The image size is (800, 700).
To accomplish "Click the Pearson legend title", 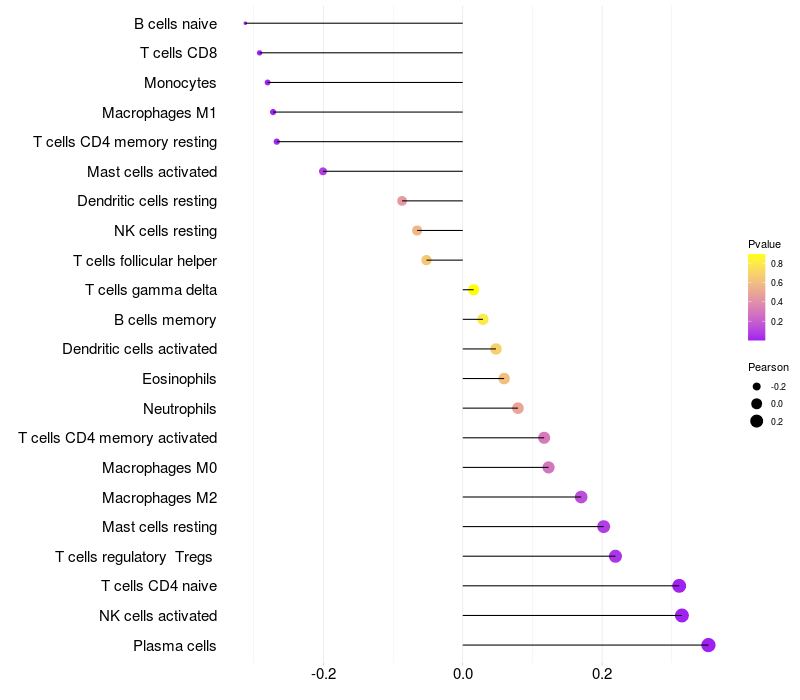I will [768, 367].
